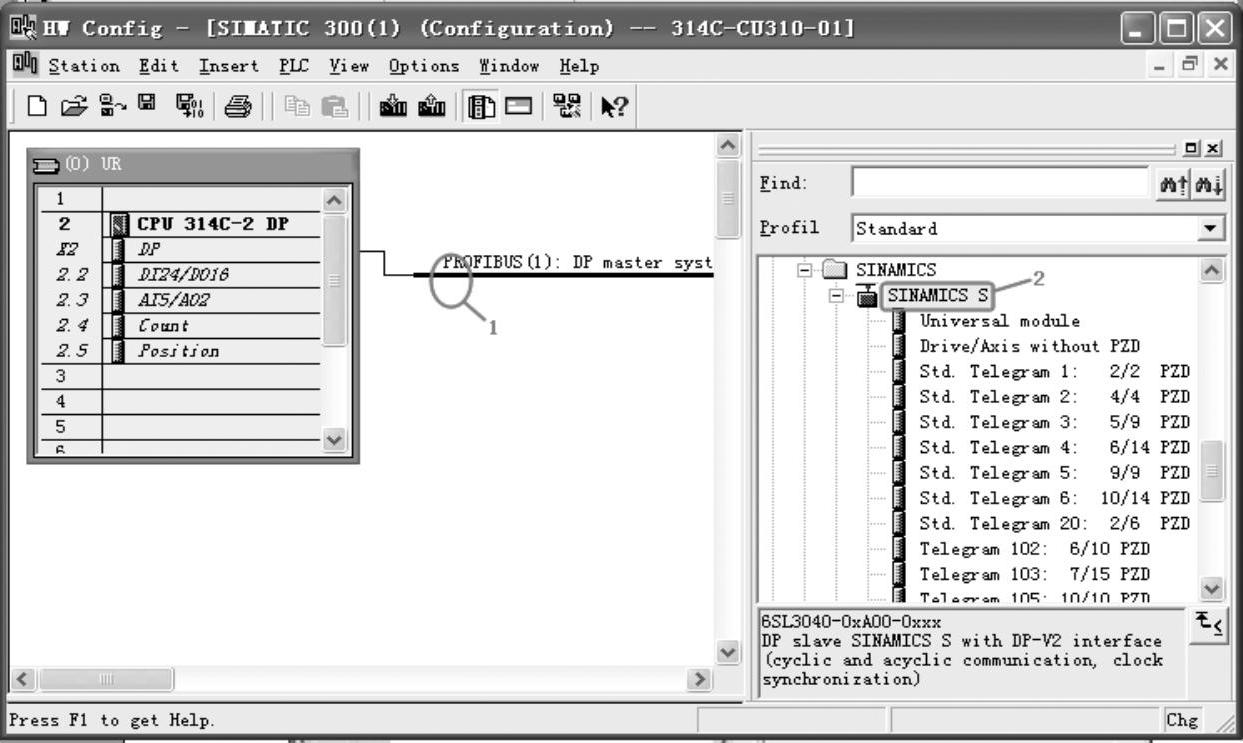Click the station window horizontal scroll-right arrow
The height and width of the screenshot is (743, 1243).
pos(701,680)
